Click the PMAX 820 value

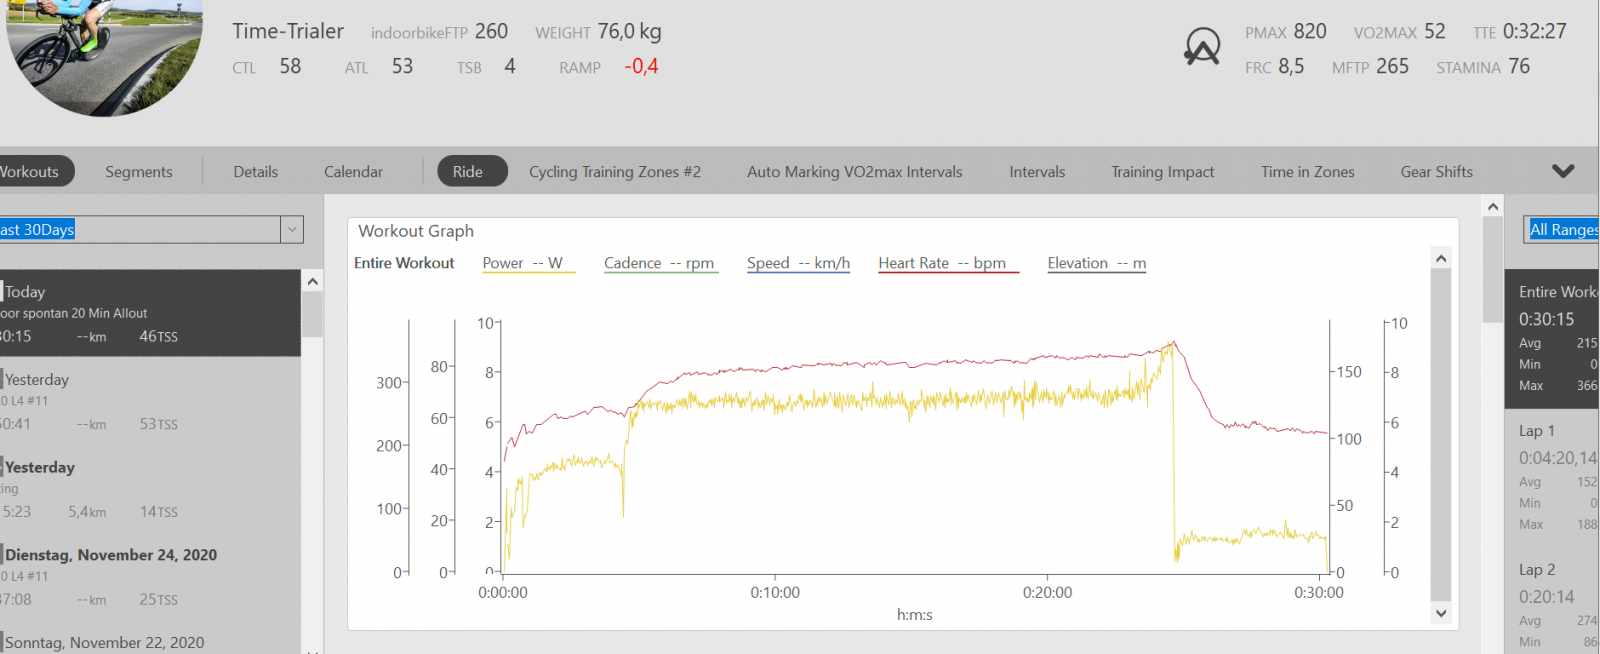coord(1310,31)
